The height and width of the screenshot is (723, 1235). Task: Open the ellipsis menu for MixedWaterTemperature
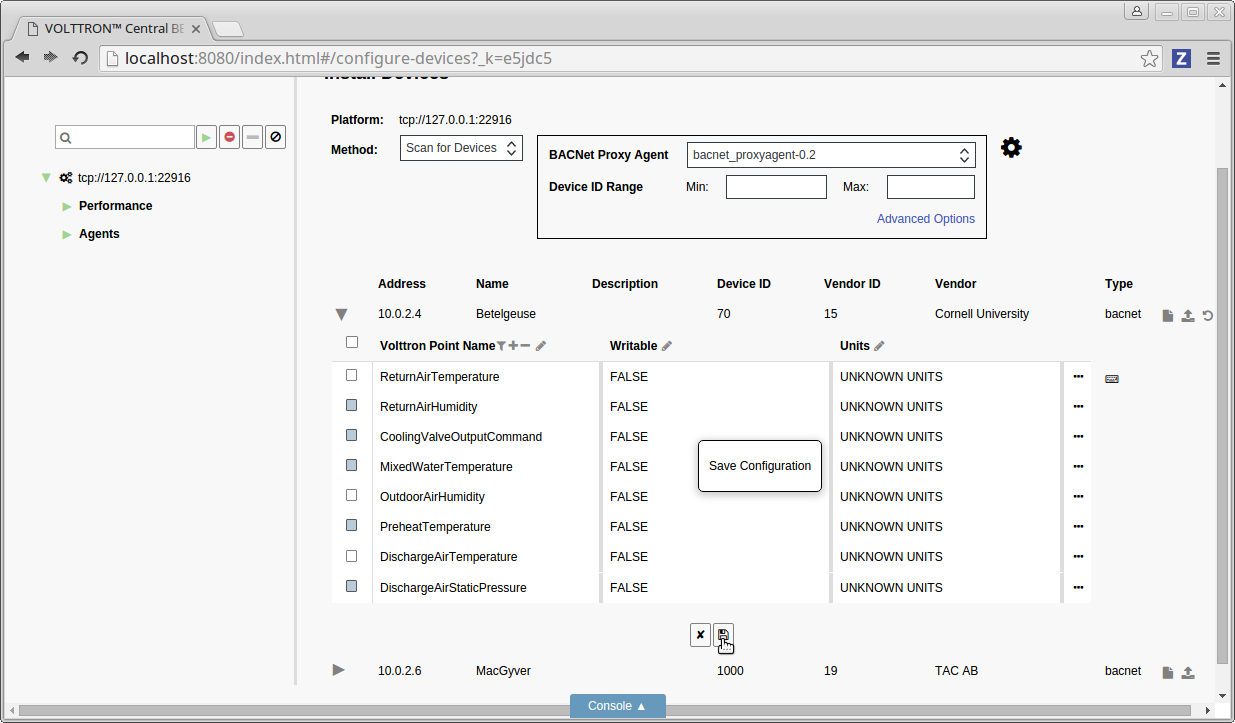click(x=1078, y=467)
